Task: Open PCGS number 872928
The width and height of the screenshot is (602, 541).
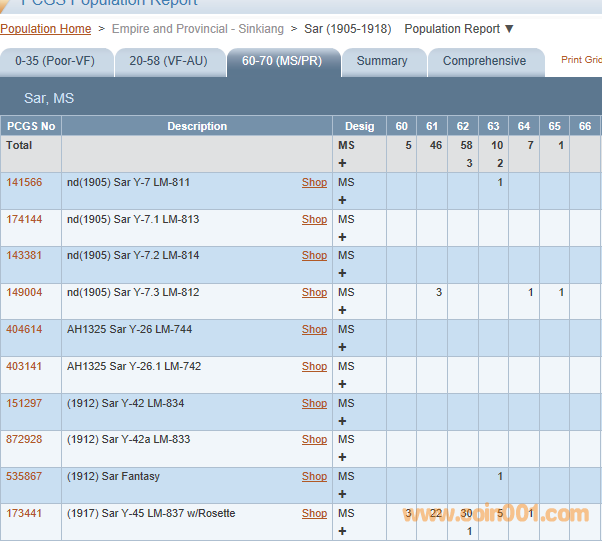Action: click(x=24, y=440)
